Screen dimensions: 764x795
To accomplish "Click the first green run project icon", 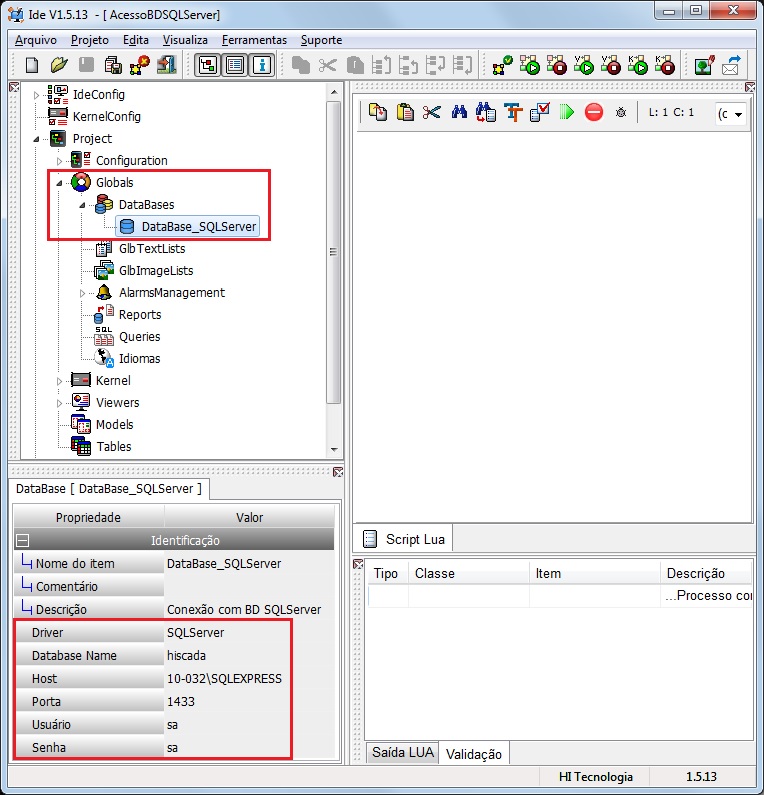I will point(530,65).
